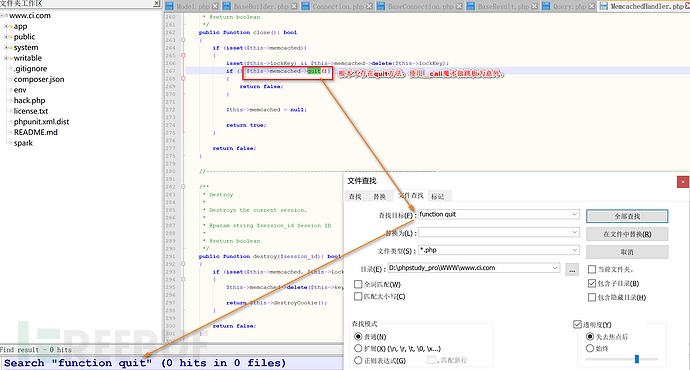Choose 始终 transparency option
The width and height of the screenshot is (690, 370).
(590, 348)
